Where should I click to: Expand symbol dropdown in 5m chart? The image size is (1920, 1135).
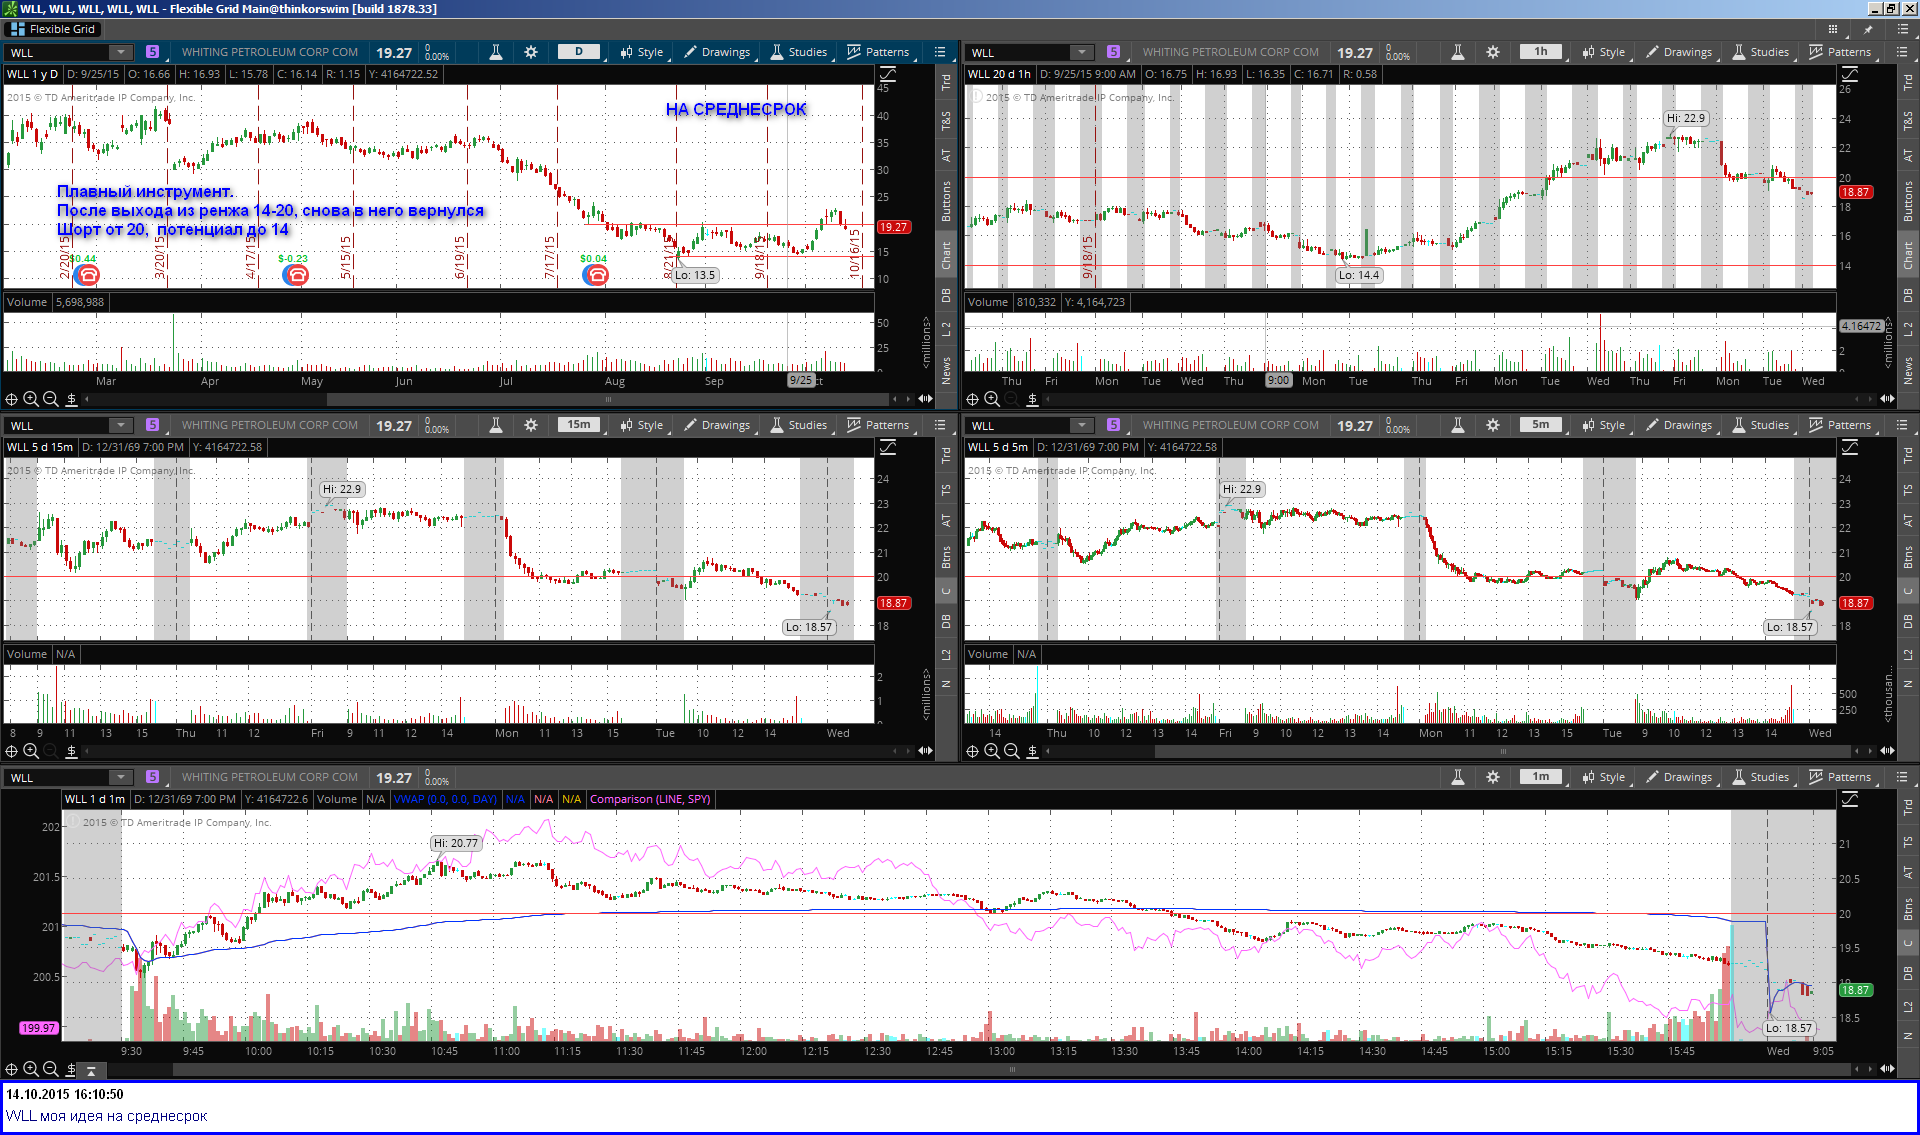pyautogui.click(x=1081, y=425)
